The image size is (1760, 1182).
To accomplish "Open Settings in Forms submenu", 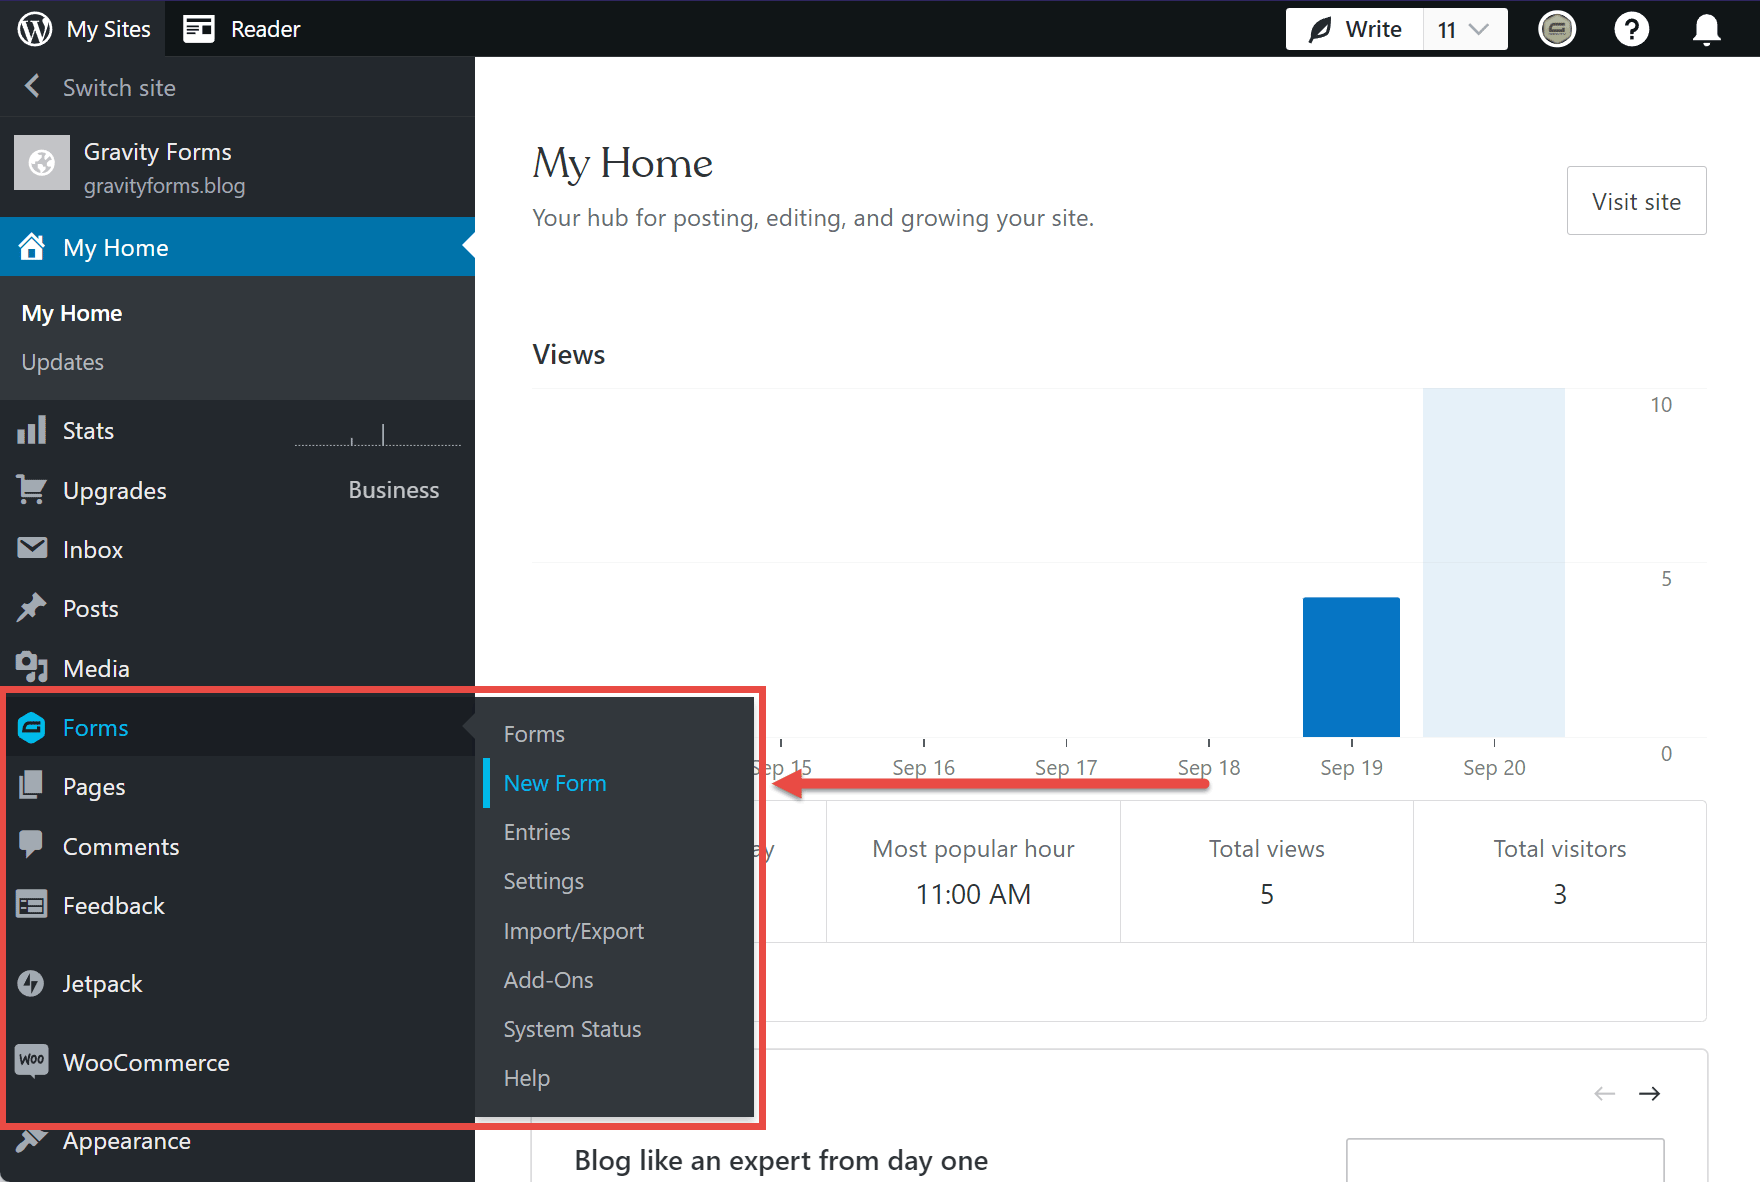I will 544,881.
